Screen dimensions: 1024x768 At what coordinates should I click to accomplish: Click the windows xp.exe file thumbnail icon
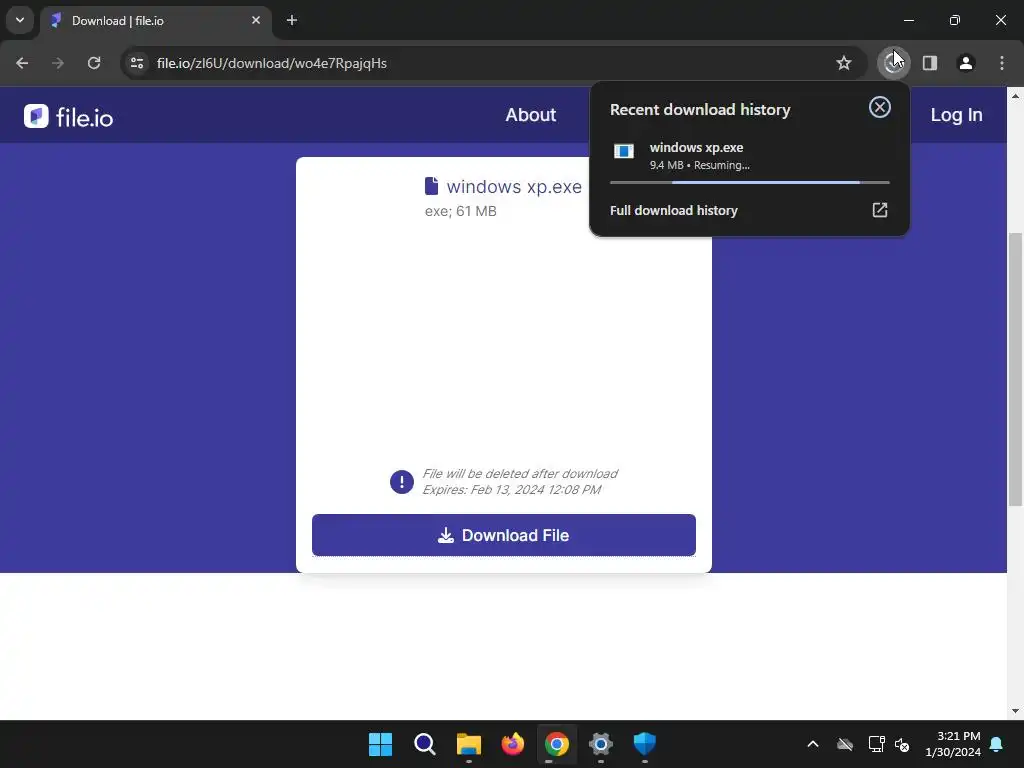[x=624, y=152]
